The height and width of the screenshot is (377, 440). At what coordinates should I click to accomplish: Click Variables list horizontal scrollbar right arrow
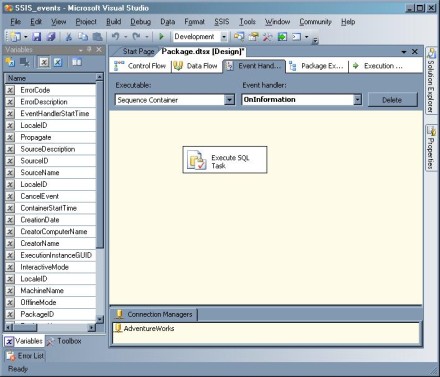coord(92,328)
